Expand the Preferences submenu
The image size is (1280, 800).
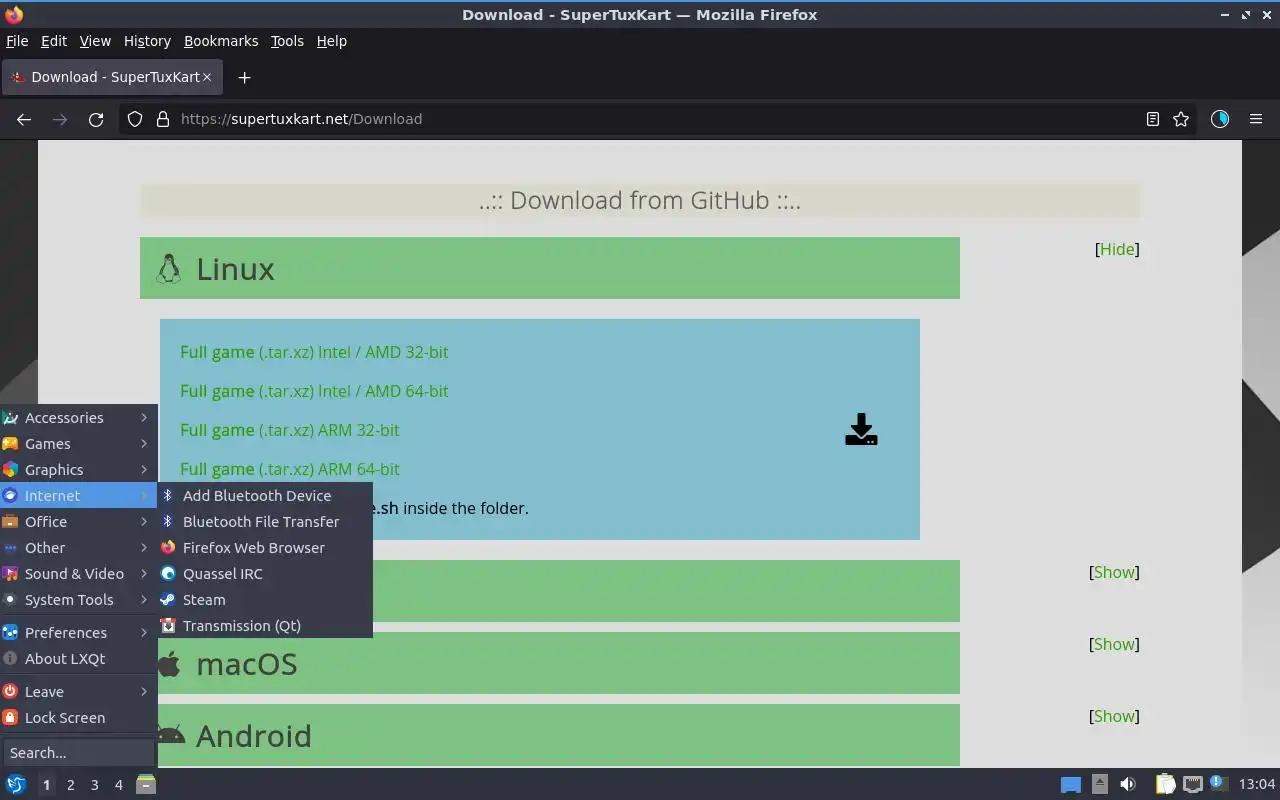coord(78,632)
